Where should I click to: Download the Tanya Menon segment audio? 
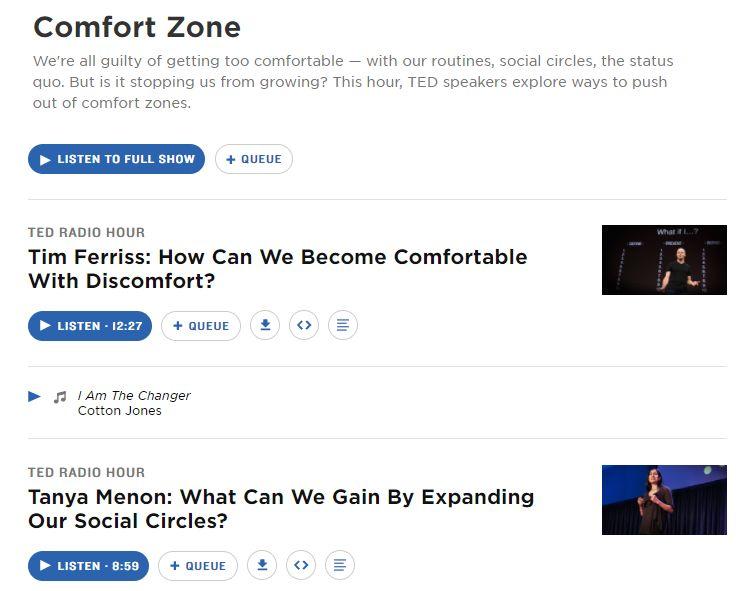click(262, 565)
